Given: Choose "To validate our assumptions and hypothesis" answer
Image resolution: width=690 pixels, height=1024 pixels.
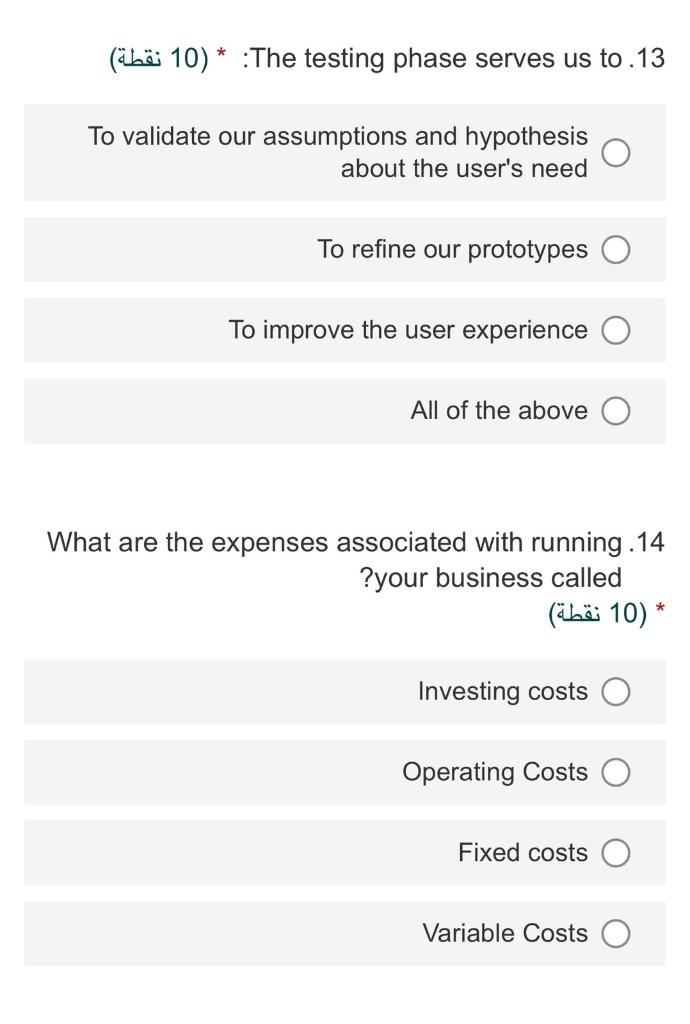Looking at the screenshot, I should point(618,152).
